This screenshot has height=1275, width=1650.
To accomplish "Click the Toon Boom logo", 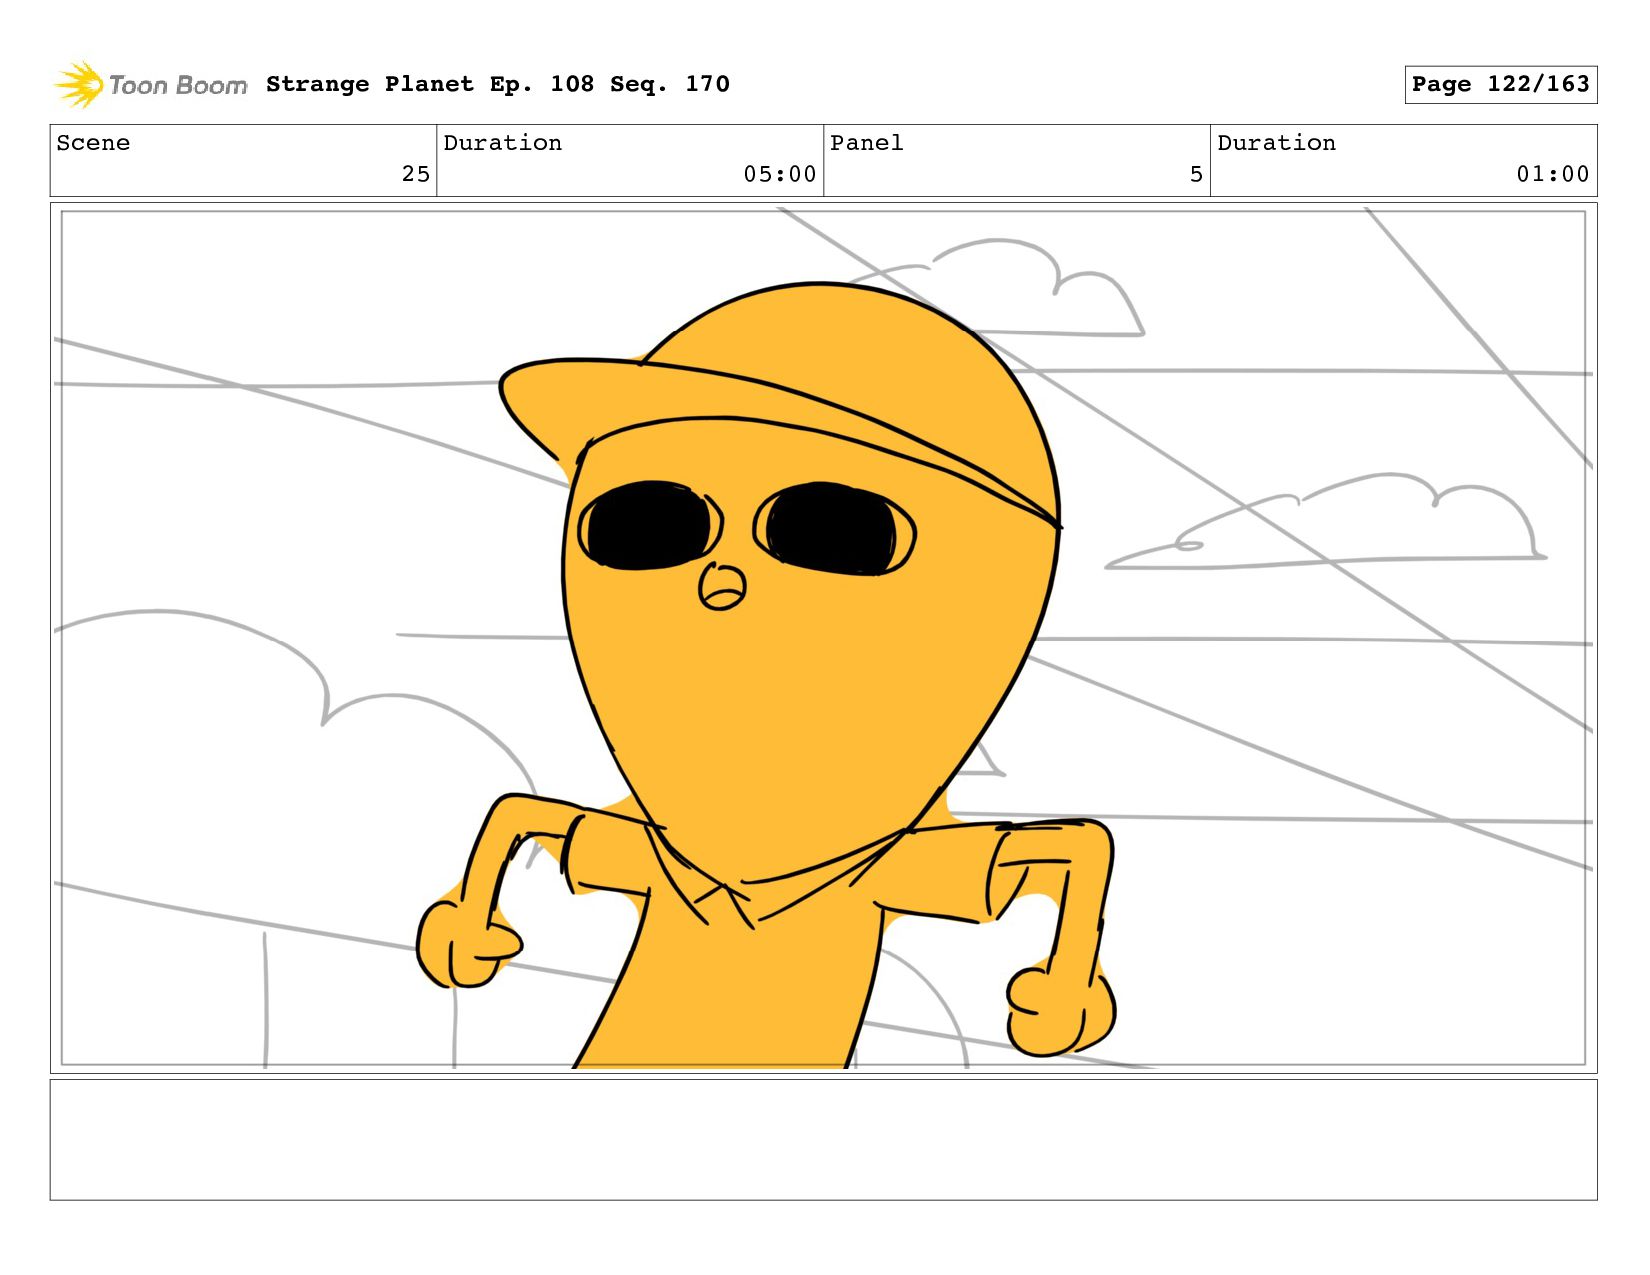I will tap(150, 85).
